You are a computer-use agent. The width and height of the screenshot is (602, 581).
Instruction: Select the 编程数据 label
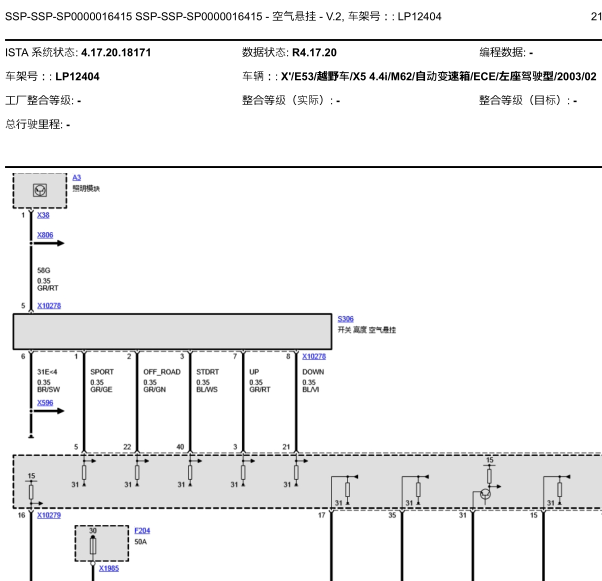502,53
